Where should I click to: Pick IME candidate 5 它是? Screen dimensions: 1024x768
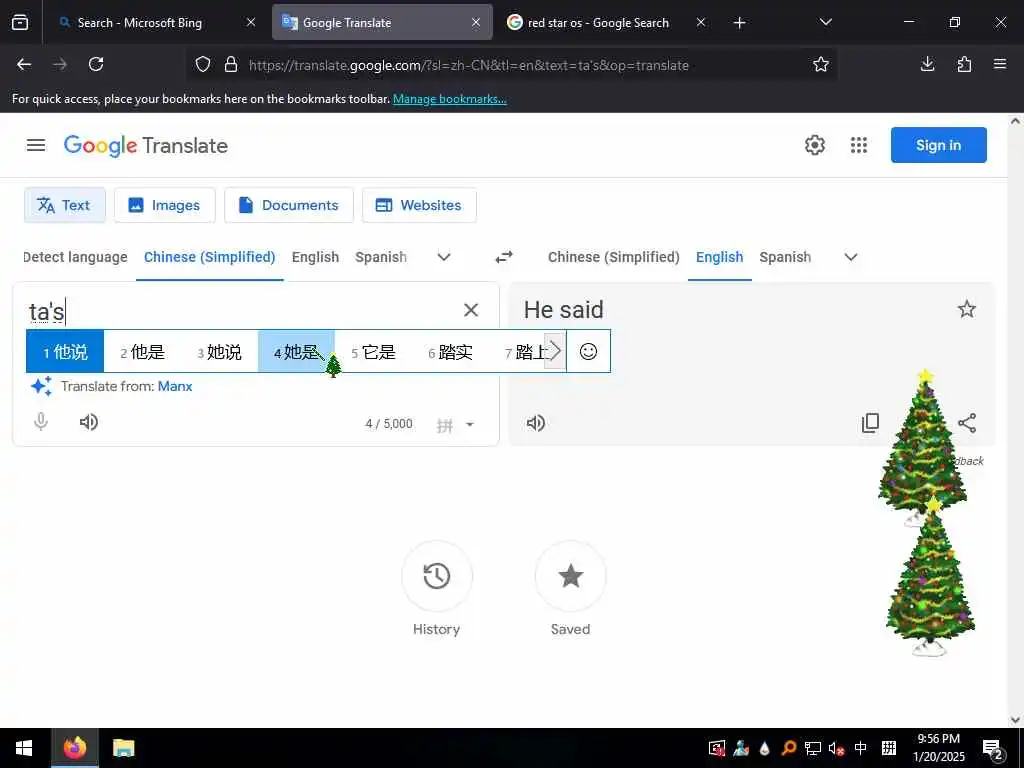[x=374, y=351]
